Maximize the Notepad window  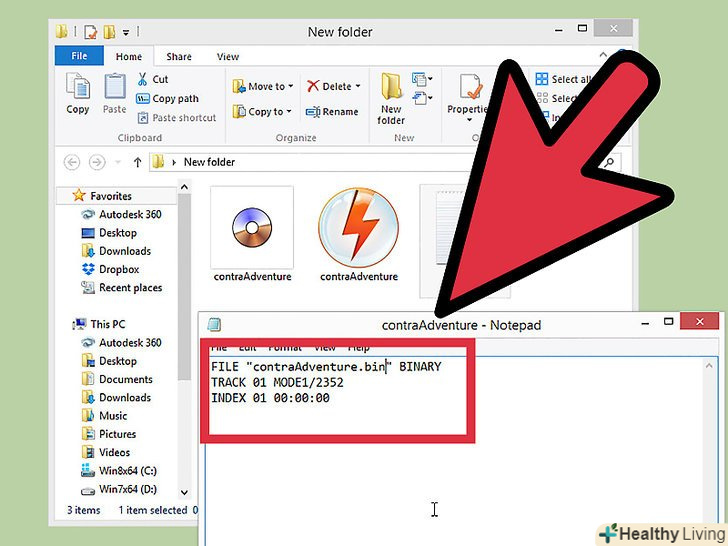669,321
